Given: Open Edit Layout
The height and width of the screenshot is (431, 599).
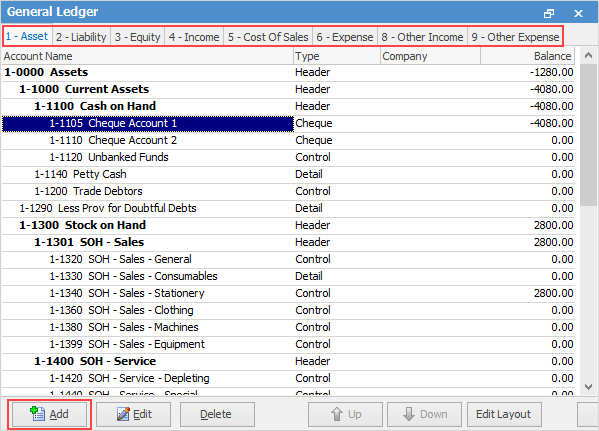Looking at the screenshot, I should (x=504, y=414).
